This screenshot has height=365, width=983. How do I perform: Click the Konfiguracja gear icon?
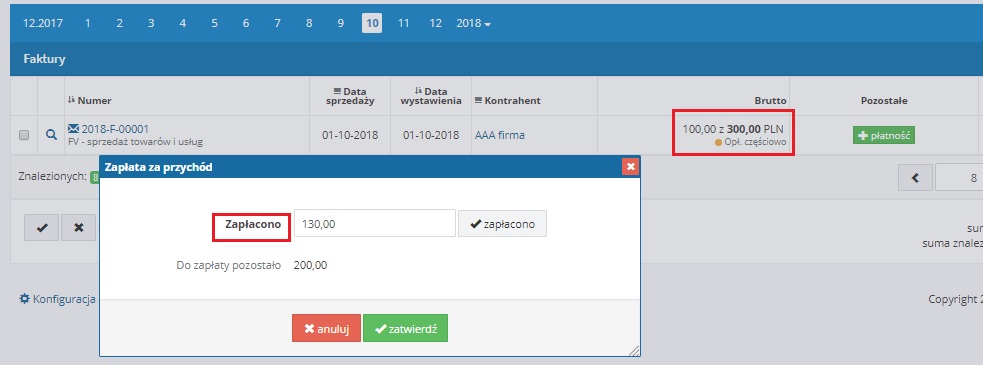24,299
